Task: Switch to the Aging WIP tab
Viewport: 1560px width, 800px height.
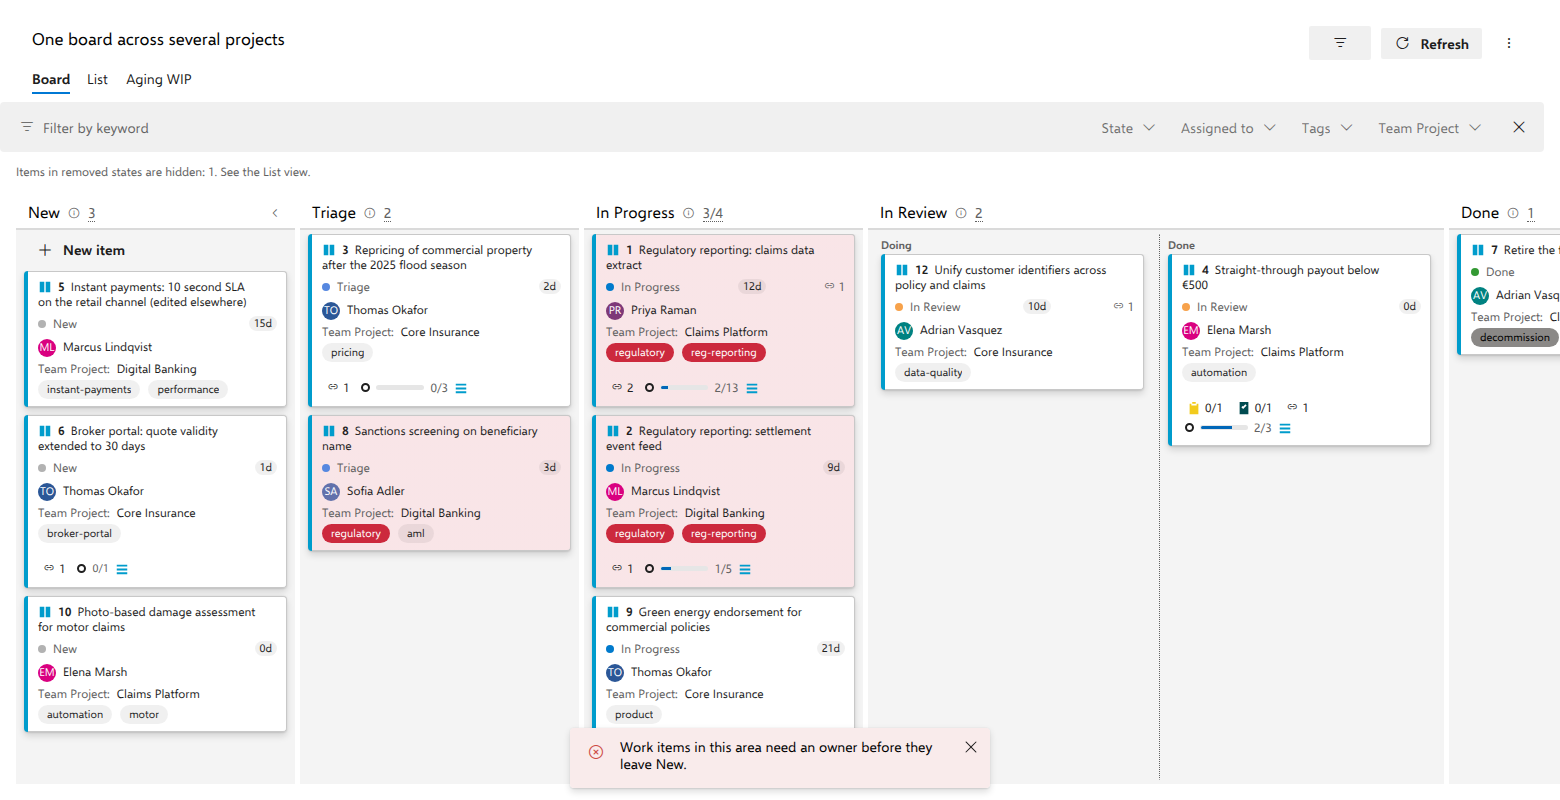Action: click(x=159, y=79)
